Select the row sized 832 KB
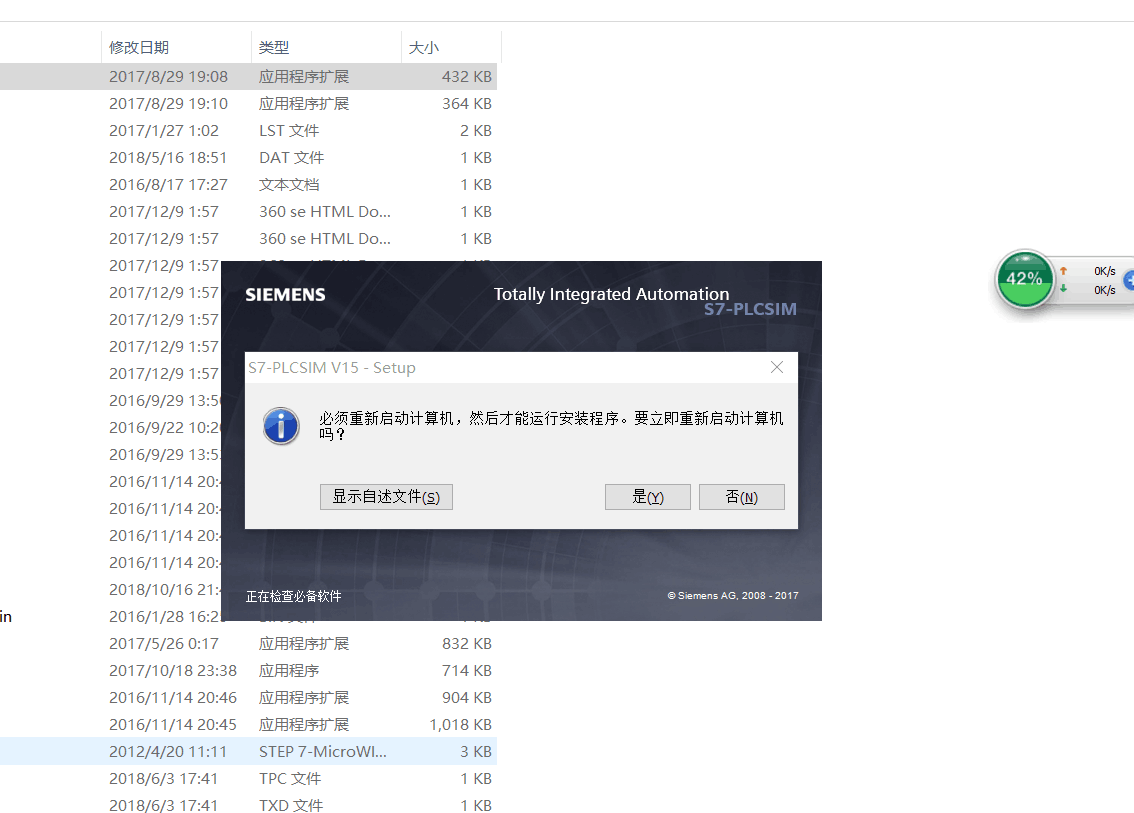The width and height of the screenshot is (1134, 813). tap(248, 644)
